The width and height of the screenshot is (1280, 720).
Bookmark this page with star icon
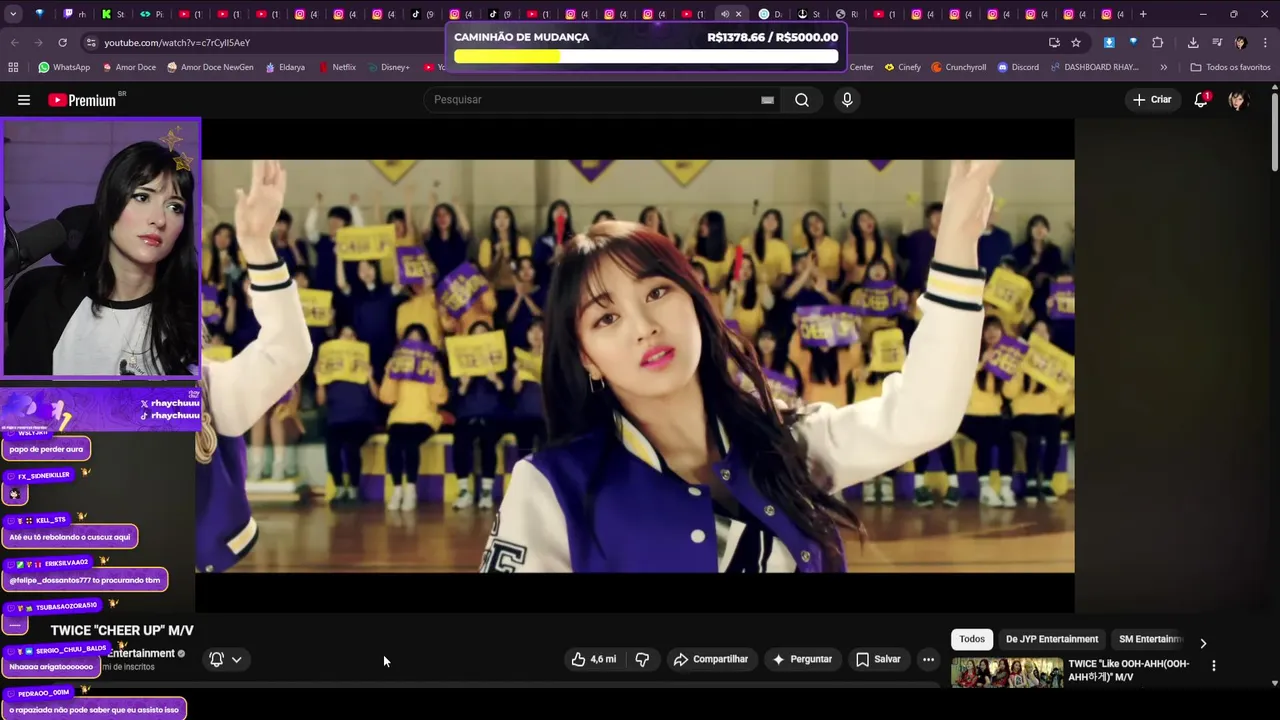click(1076, 43)
